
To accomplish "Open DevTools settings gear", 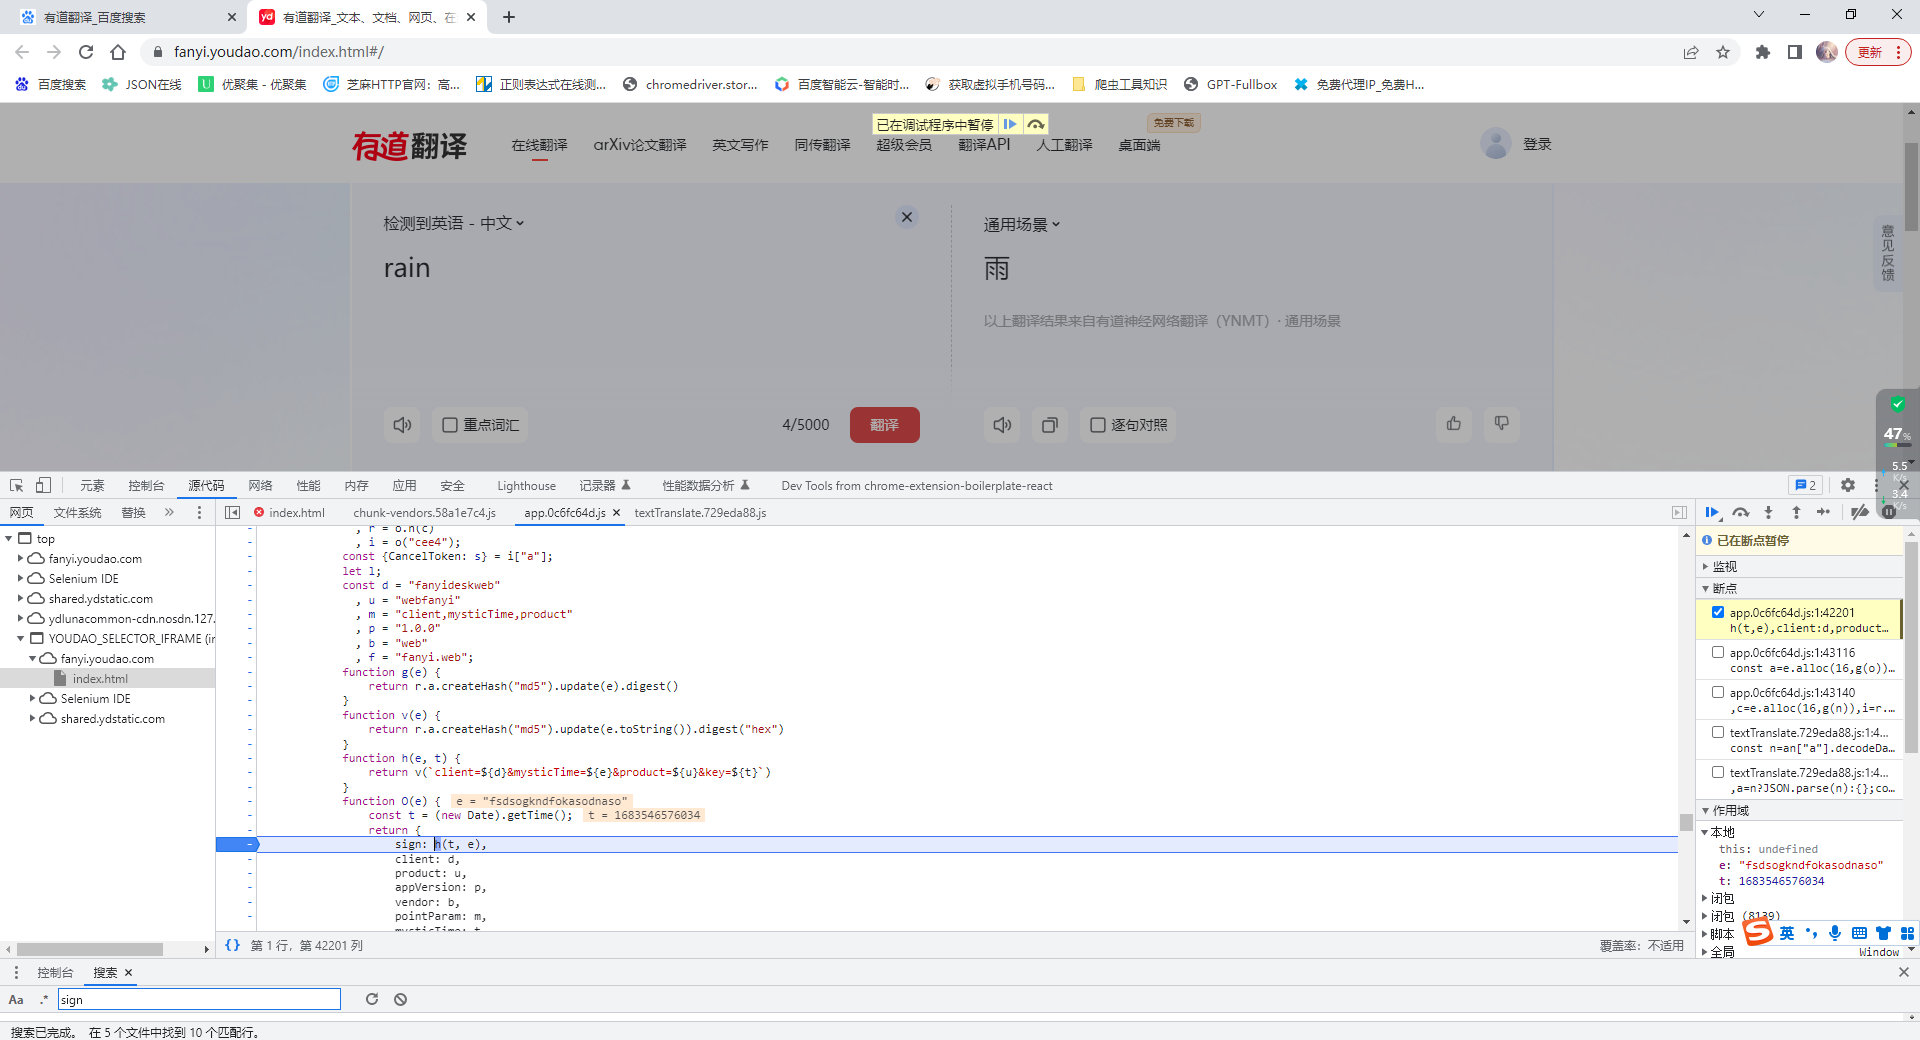I will pyautogui.click(x=1848, y=485).
